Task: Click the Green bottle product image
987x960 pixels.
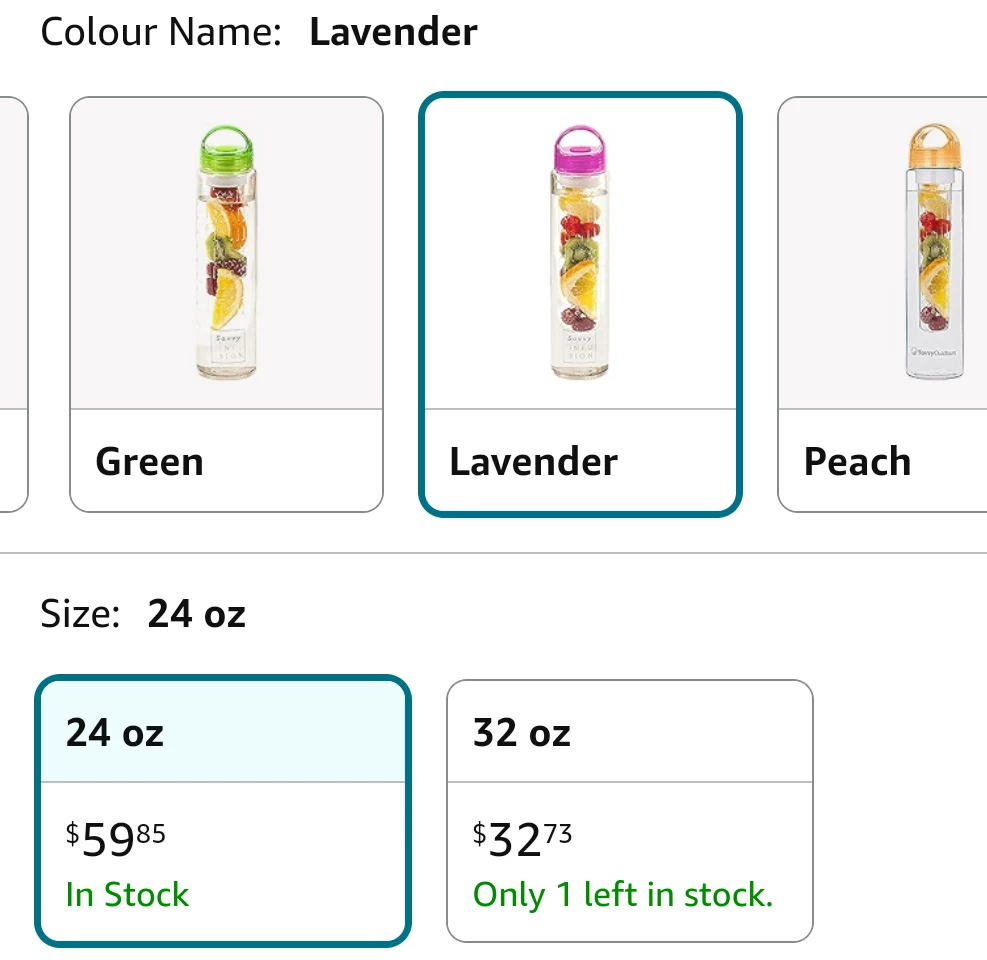Action: click(x=225, y=250)
